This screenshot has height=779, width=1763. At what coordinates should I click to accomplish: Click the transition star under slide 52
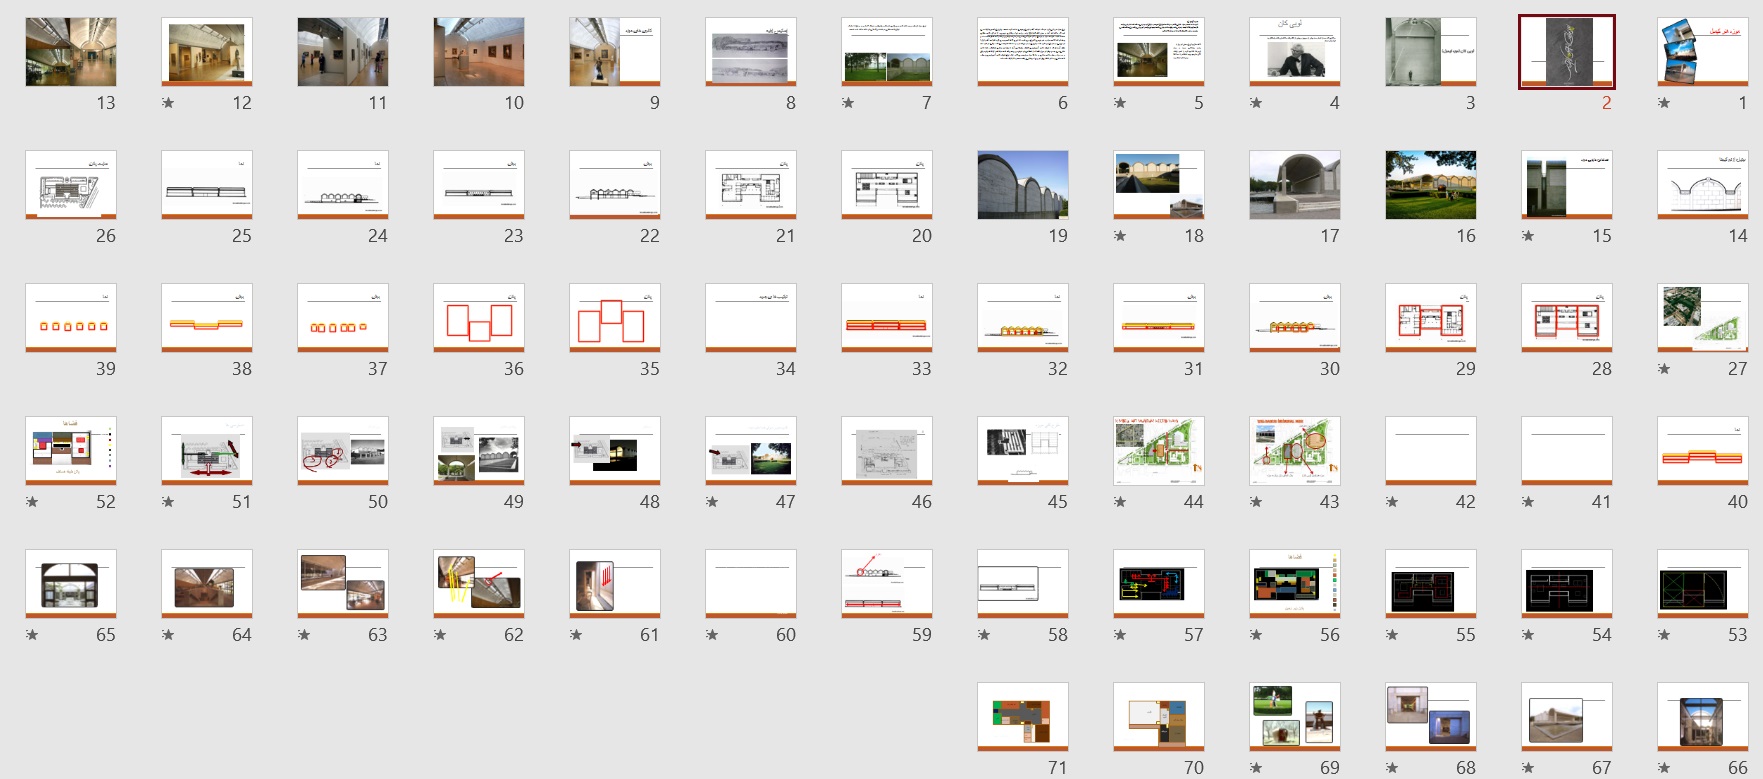click(32, 502)
